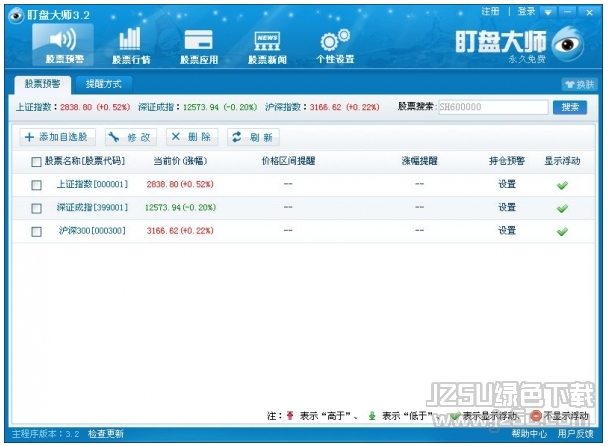Check the 深证成指[399001] row checkbox
Screen dimensions: 608x446
point(36,208)
